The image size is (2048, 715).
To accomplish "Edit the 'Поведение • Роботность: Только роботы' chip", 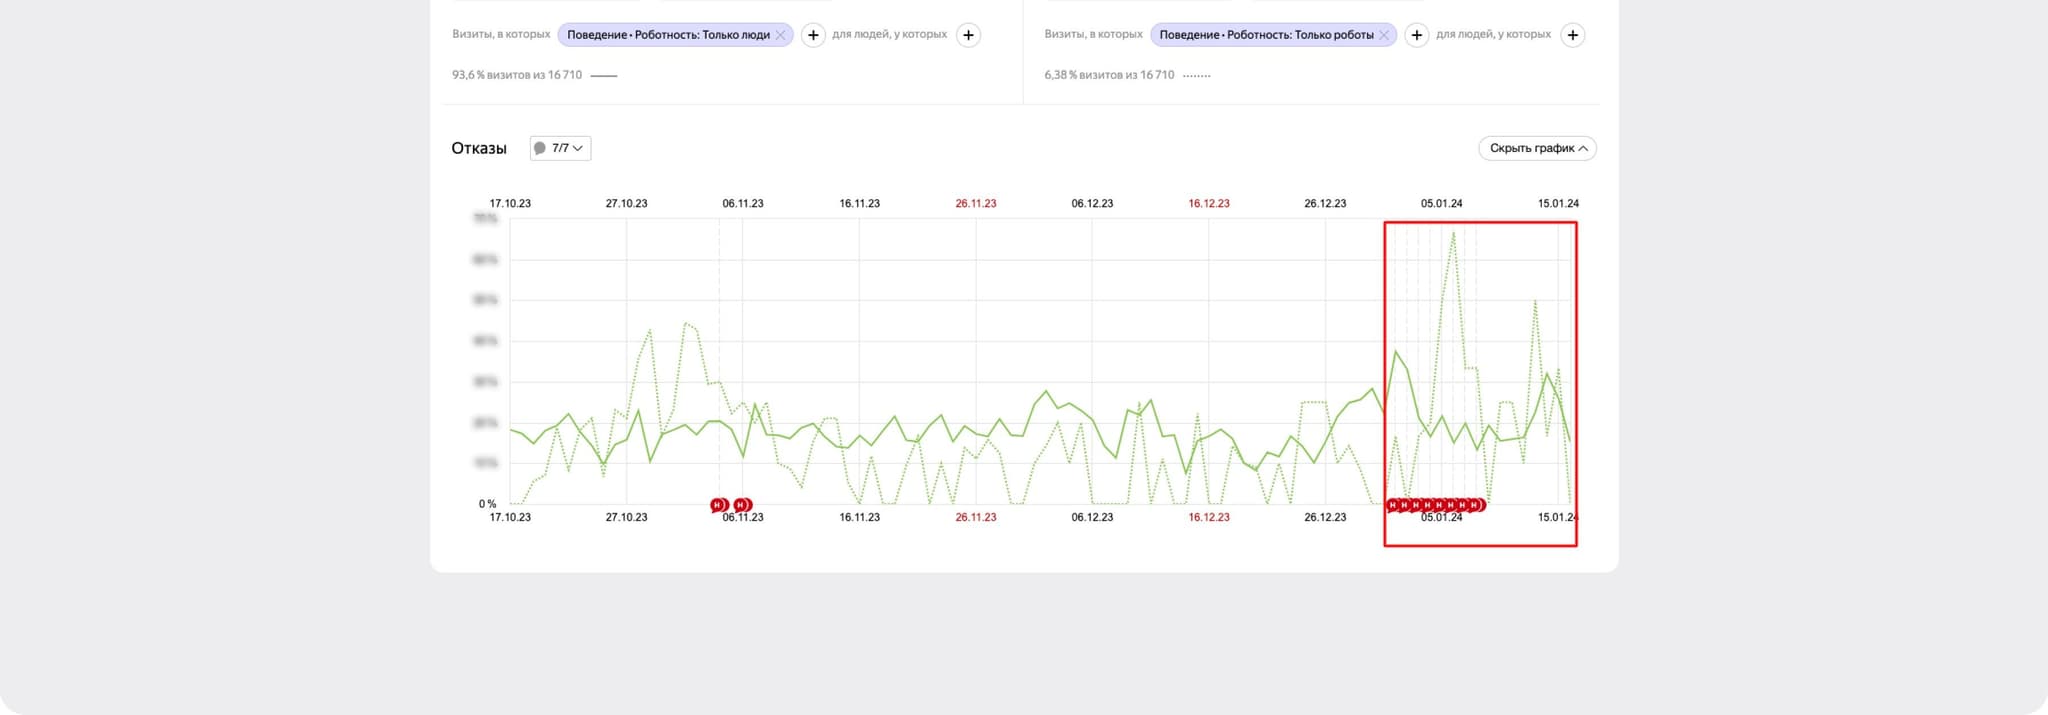I will tap(1265, 35).
